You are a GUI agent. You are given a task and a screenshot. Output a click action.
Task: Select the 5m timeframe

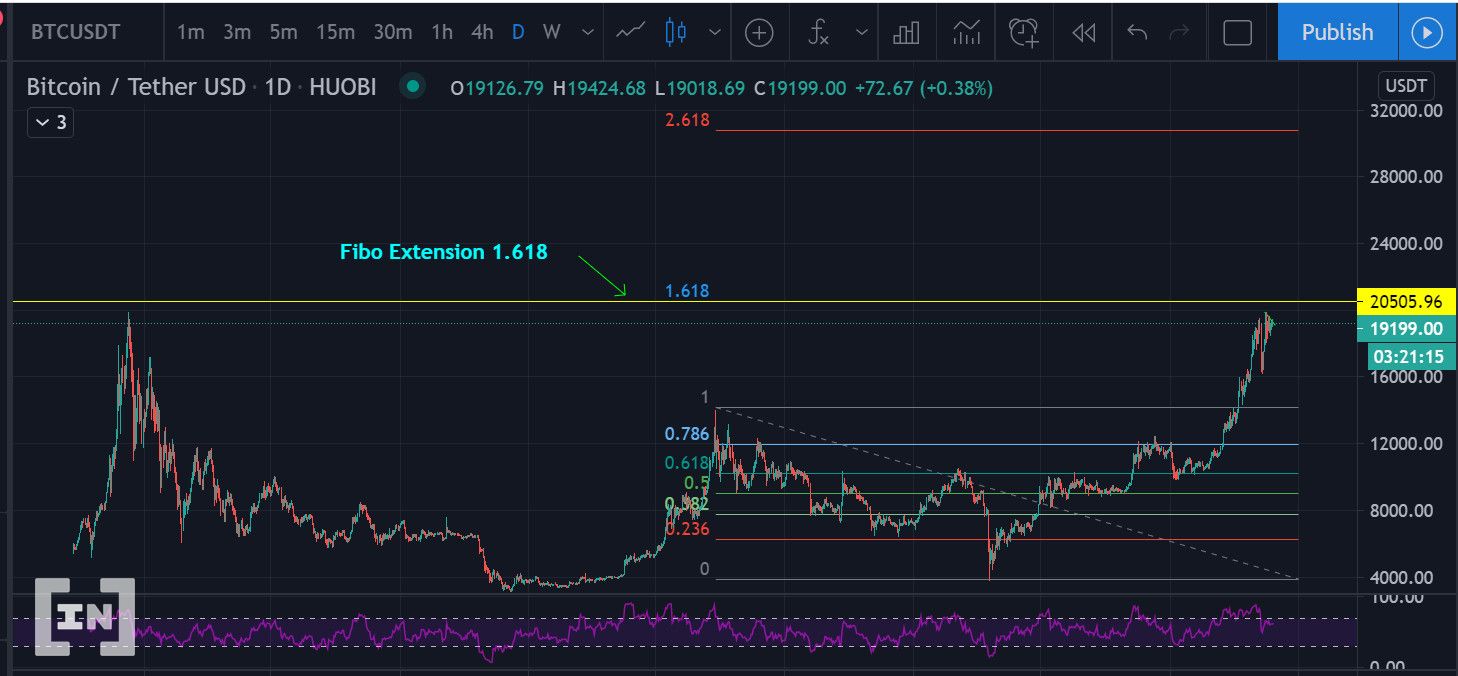click(x=283, y=32)
